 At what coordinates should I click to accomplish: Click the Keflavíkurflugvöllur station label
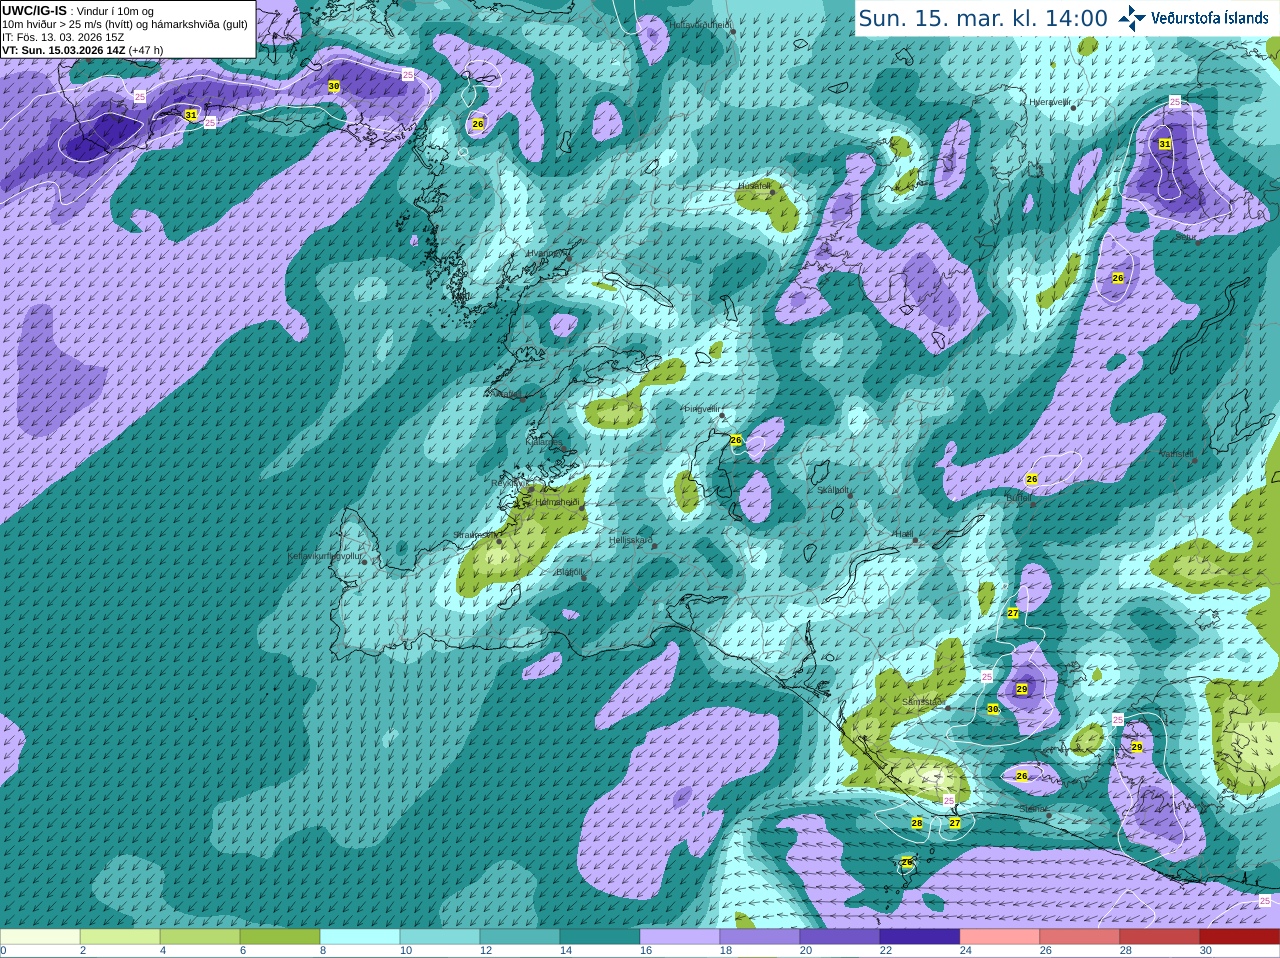click(x=324, y=555)
